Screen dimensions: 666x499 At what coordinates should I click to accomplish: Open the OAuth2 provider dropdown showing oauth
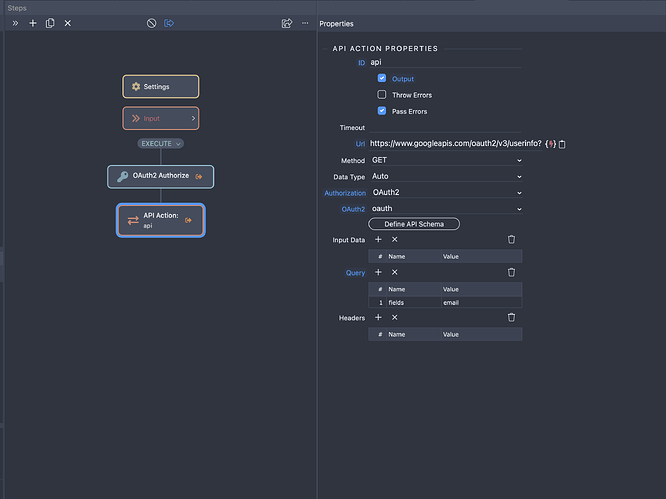pyautogui.click(x=446, y=209)
